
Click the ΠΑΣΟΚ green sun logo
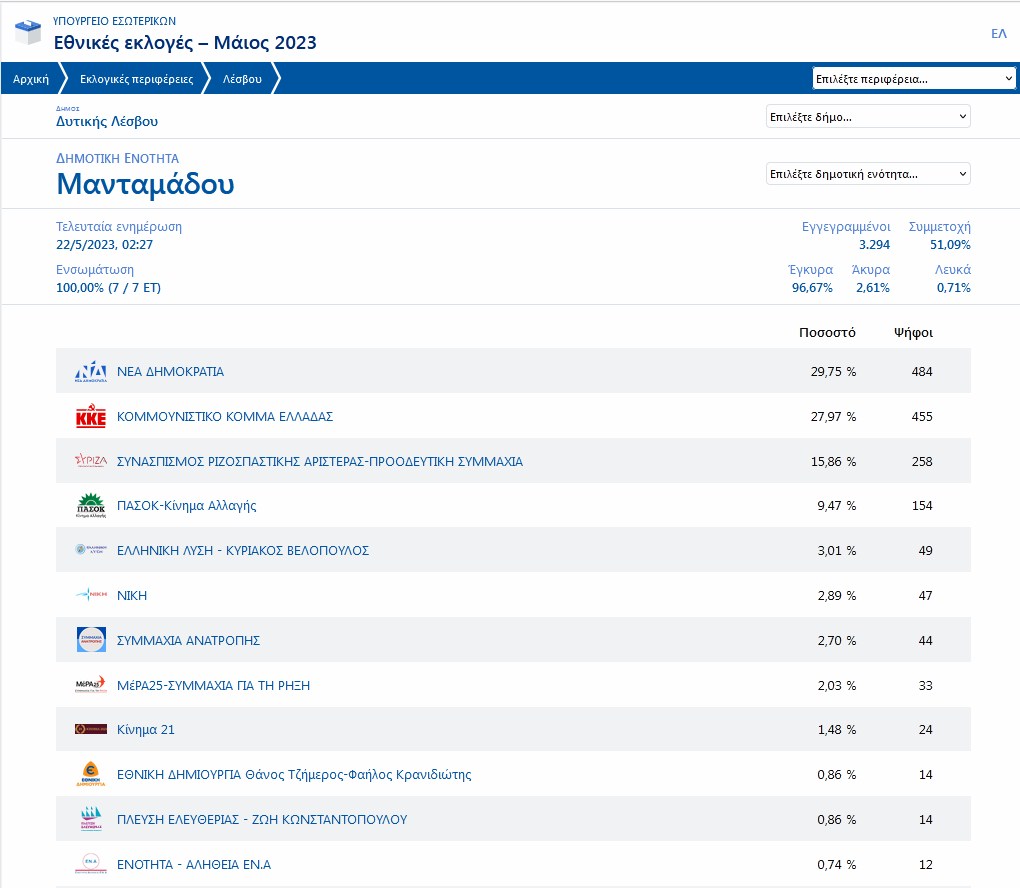(x=91, y=506)
